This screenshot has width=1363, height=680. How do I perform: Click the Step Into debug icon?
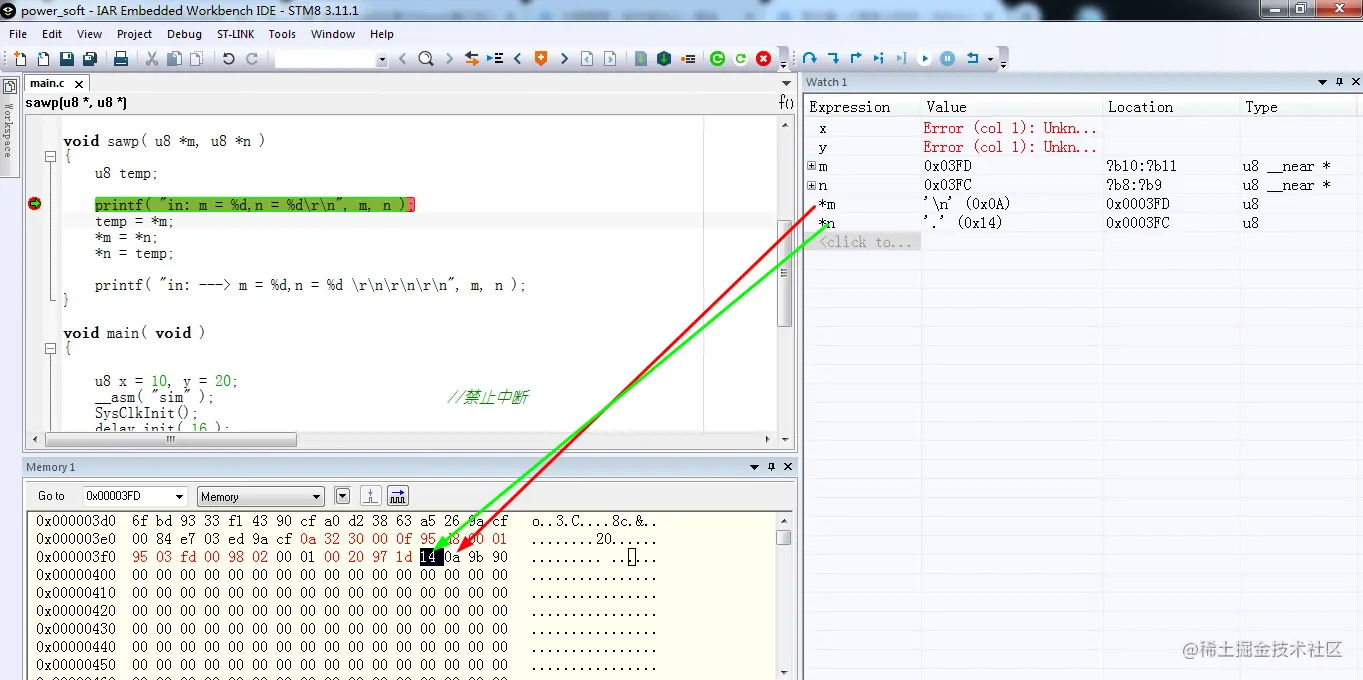833,59
